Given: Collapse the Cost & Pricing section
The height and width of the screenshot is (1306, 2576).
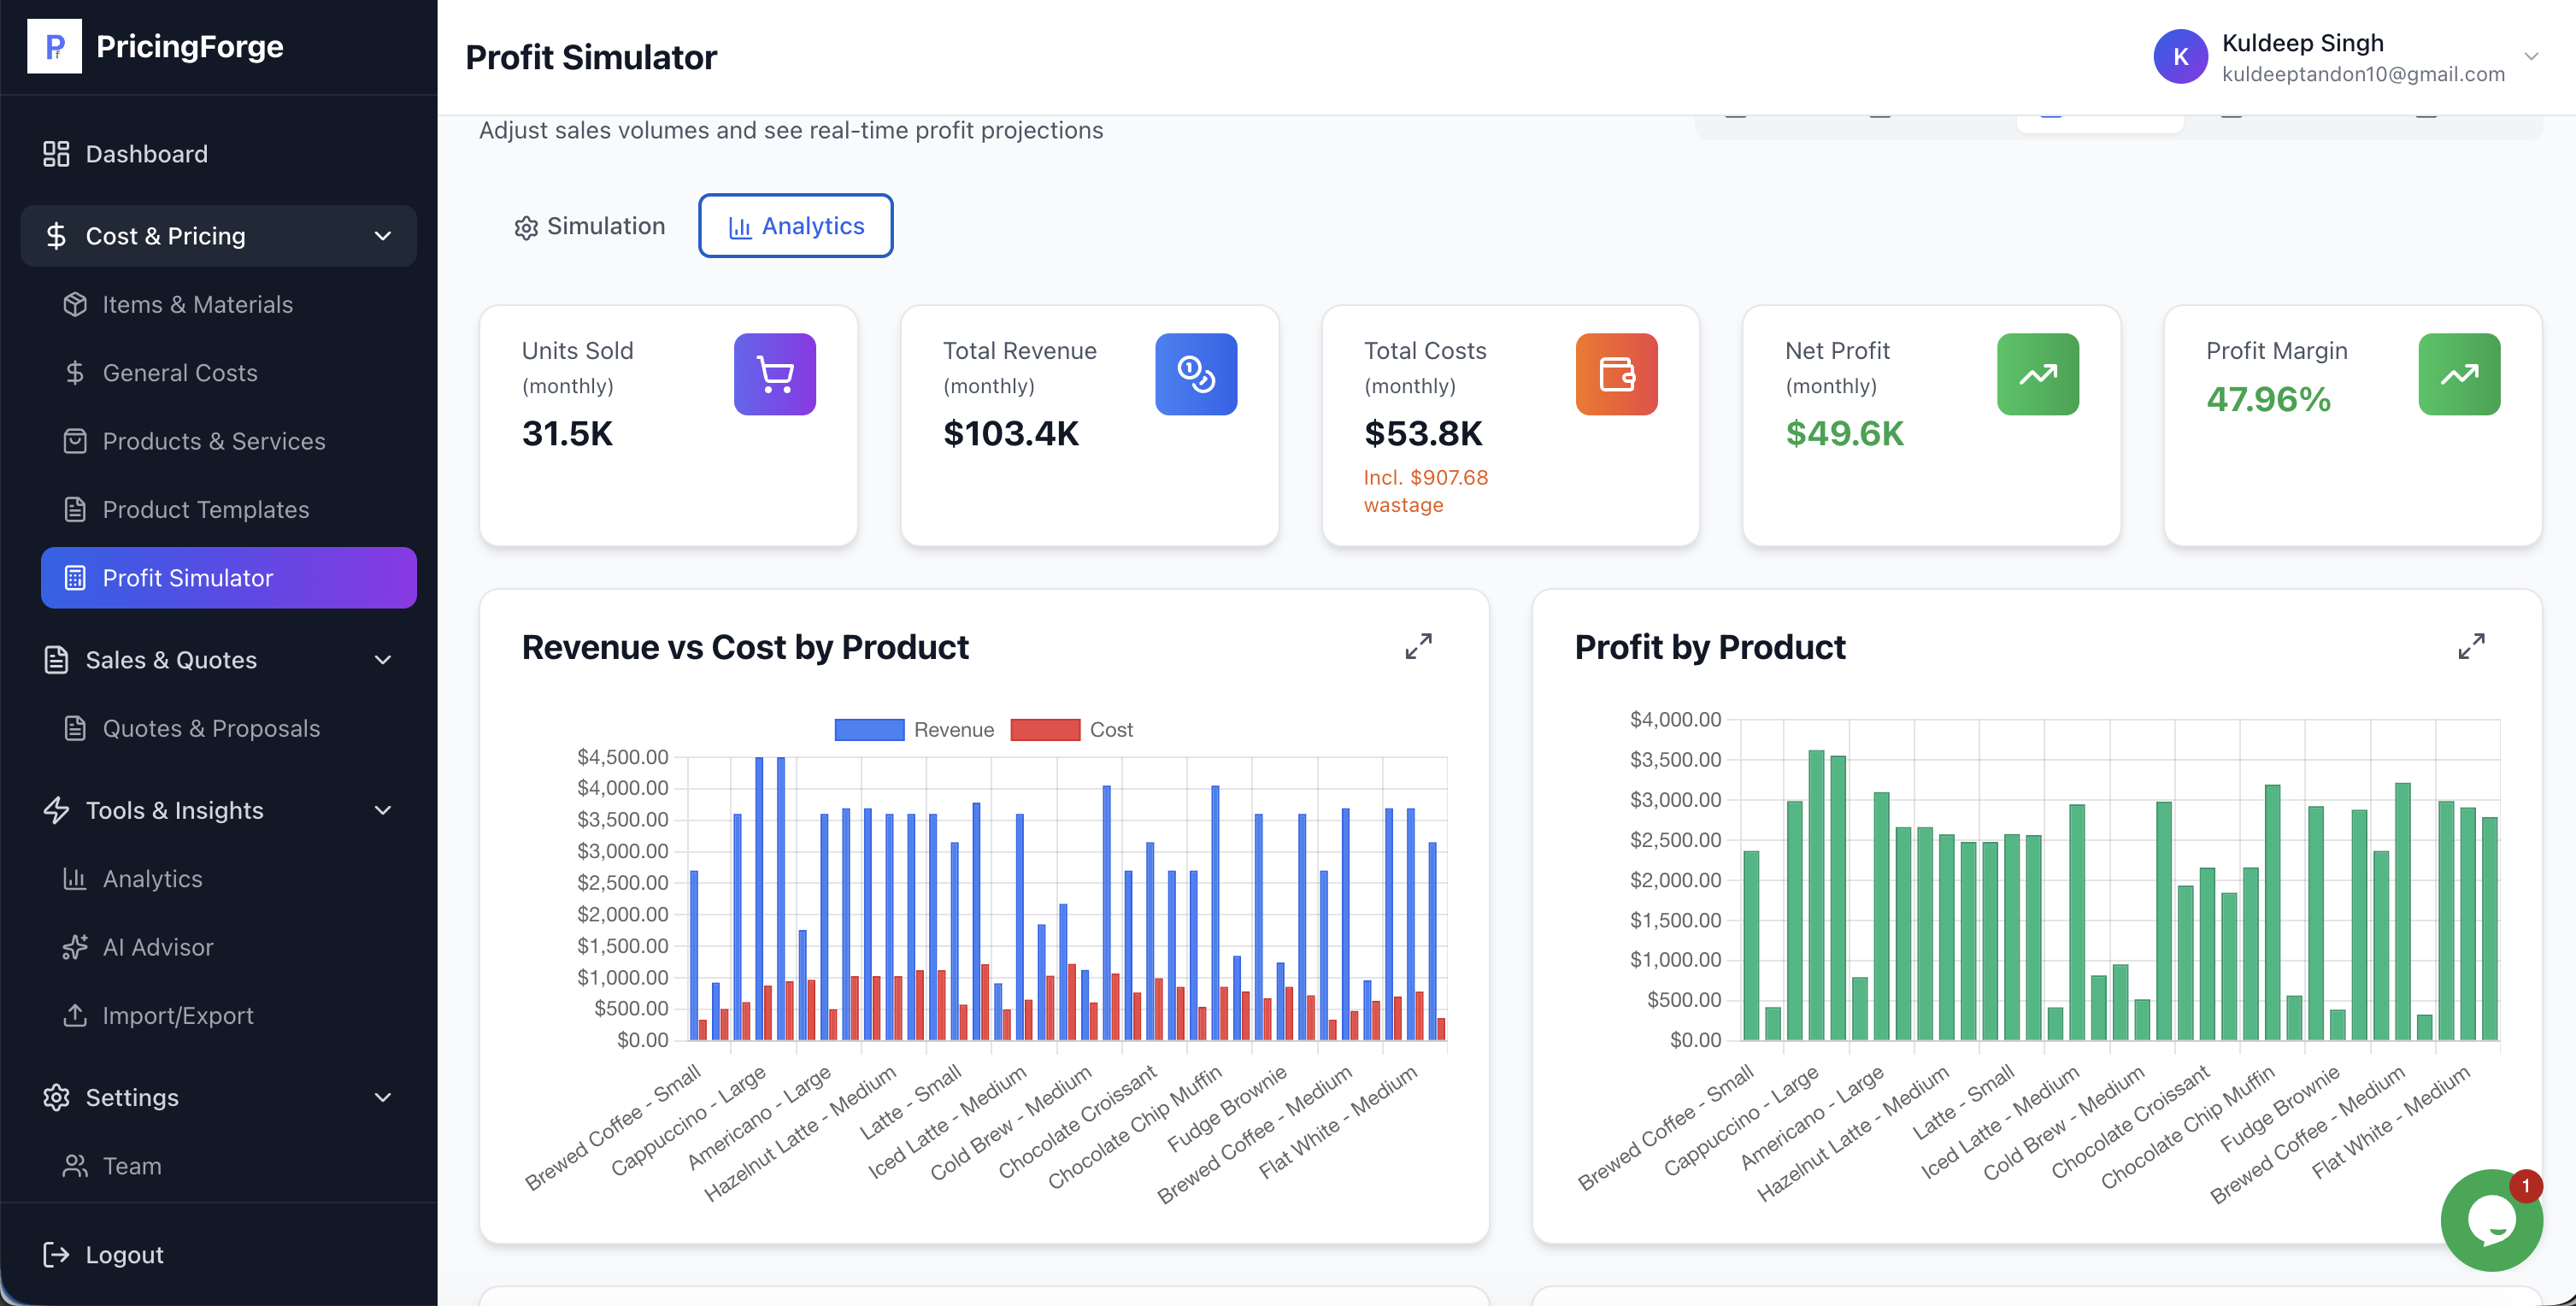Looking at the screenshot, I should [382, 236].
